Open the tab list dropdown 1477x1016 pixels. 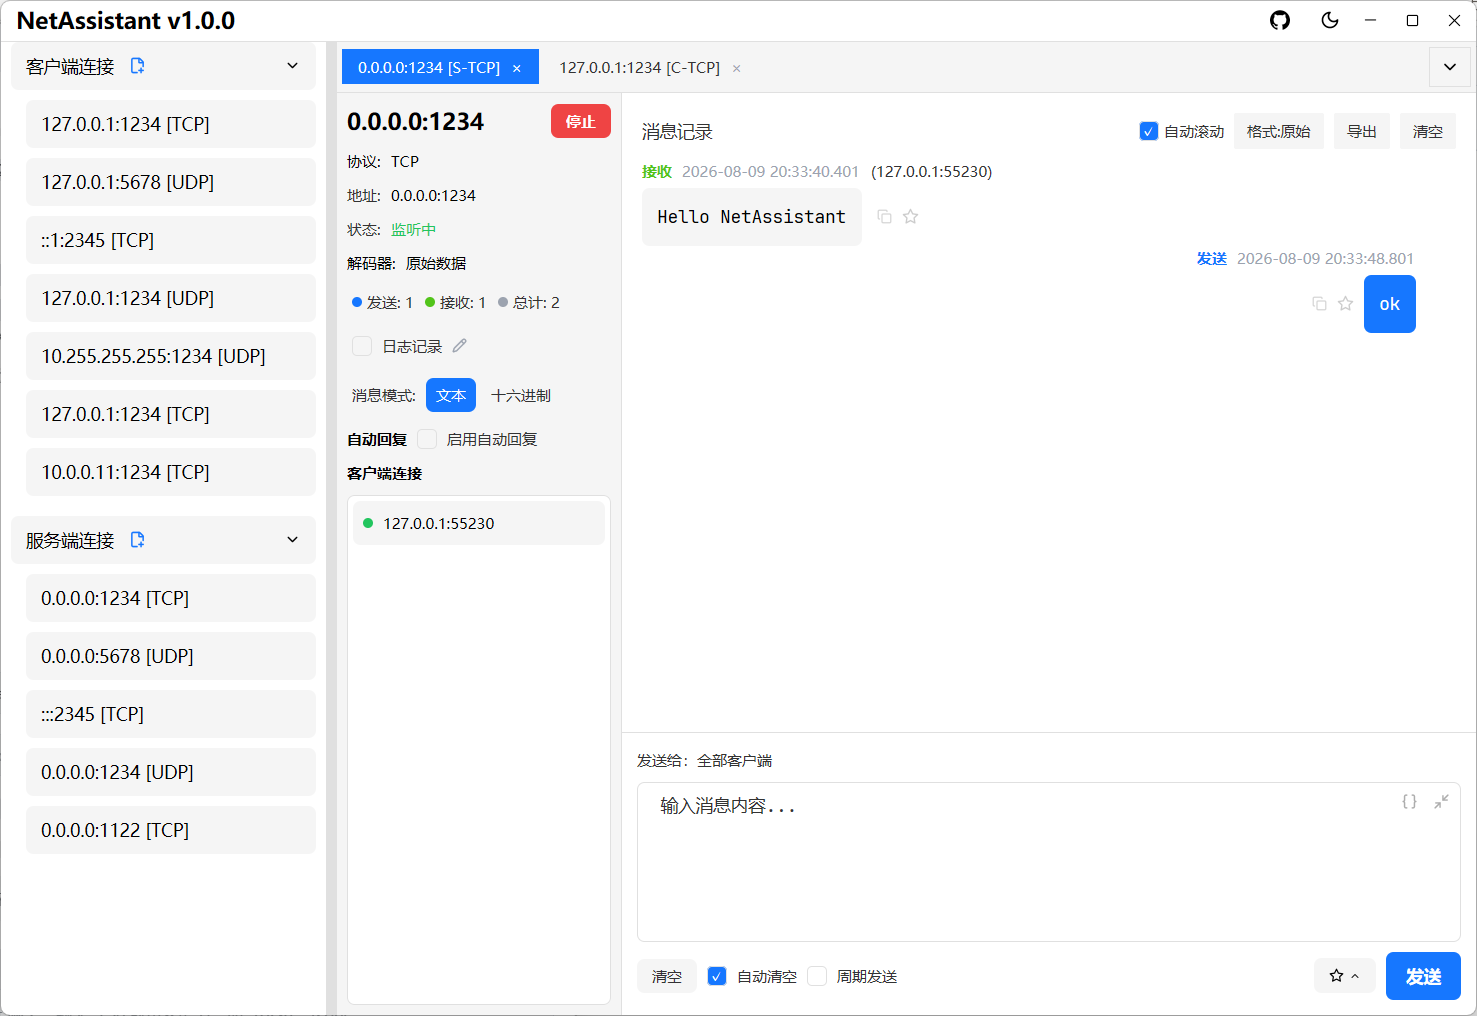click(x=1450, y=67)
